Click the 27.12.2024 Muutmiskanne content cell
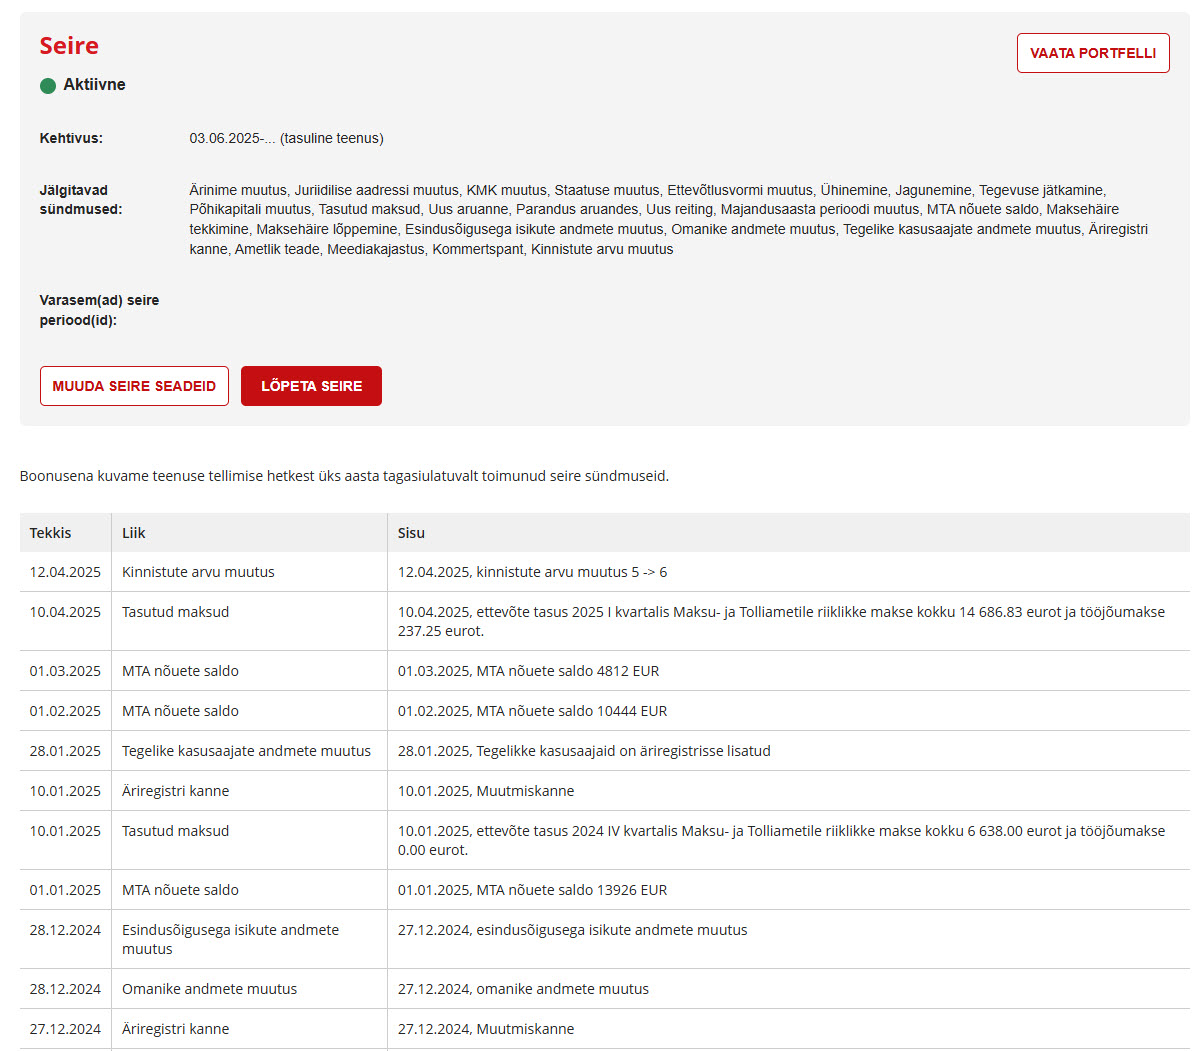 pyautogui.click(x=486, y=1029)
